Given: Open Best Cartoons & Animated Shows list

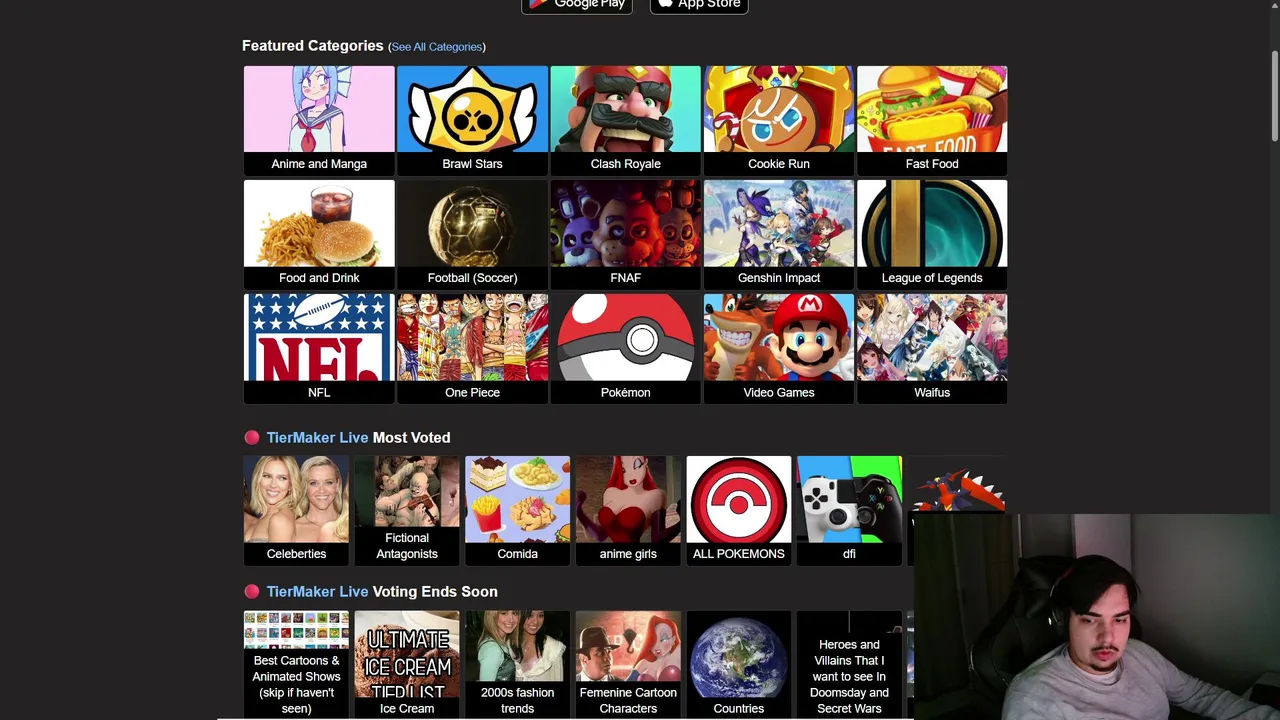Looking at the screenshot, I should [x=296, y=665].
